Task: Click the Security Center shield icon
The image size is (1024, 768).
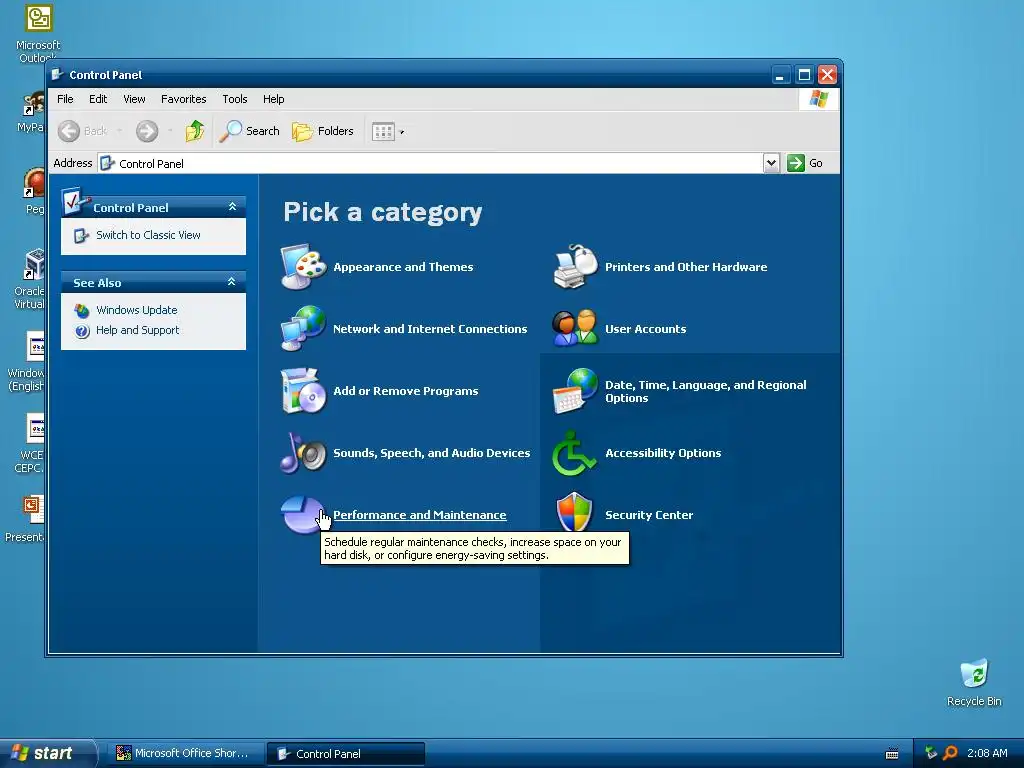Action: click(575, 513)
